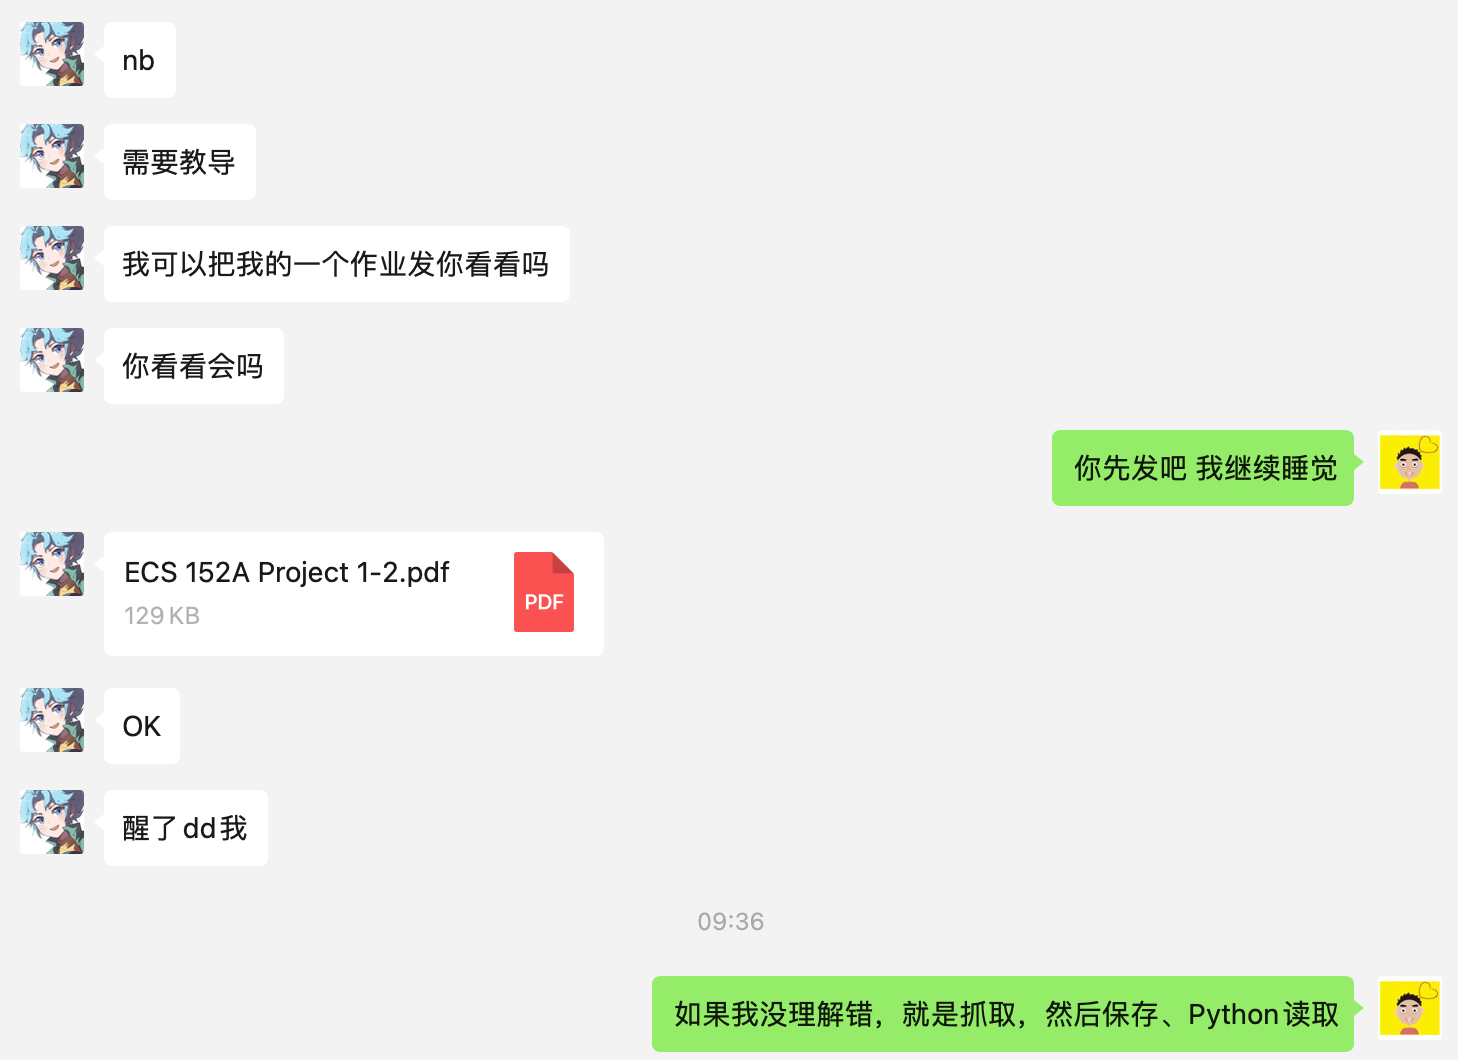Select the 'nb' chat bubble
The image size is (1458, 1060).
tap(140, 60)
